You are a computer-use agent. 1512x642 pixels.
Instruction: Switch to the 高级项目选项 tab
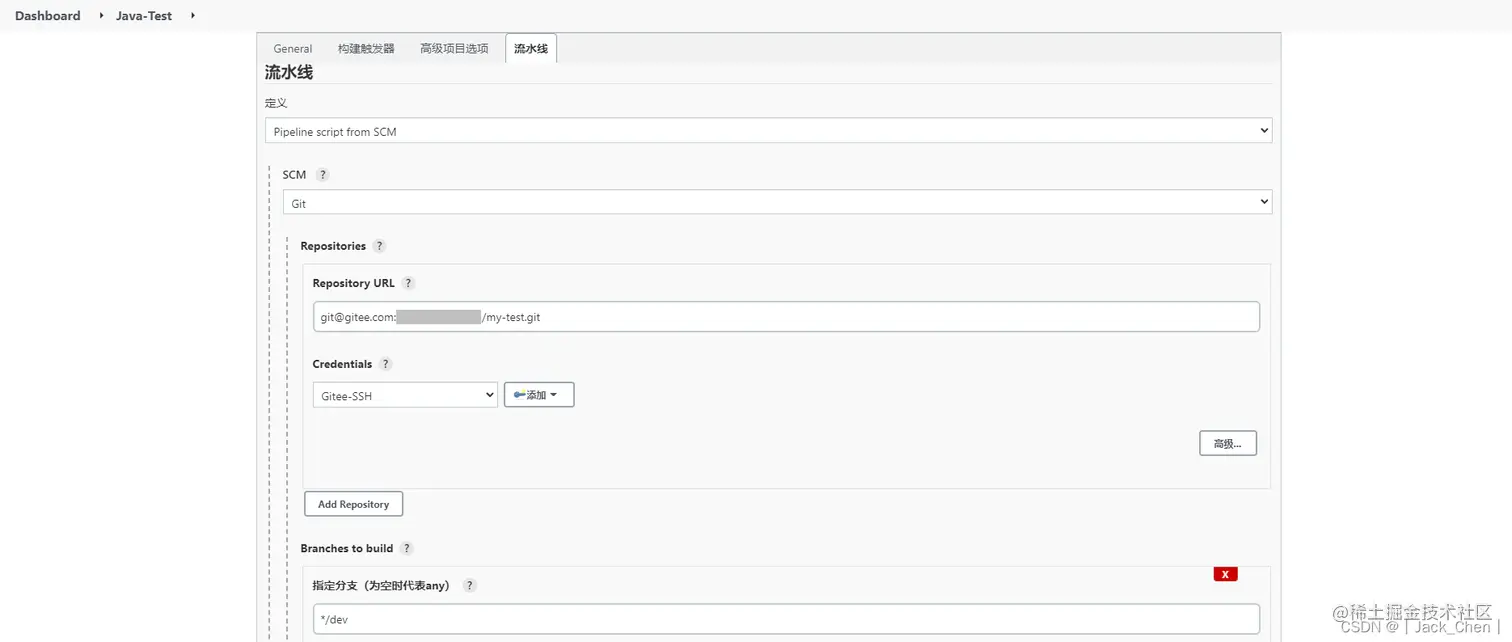tap(454, 48)
